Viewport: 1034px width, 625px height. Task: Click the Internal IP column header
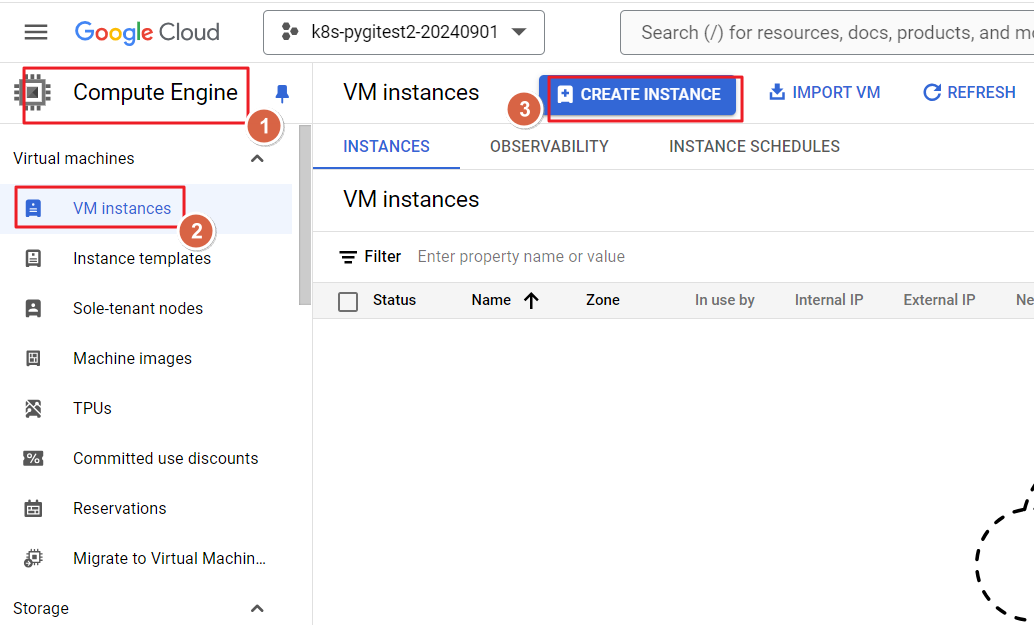click(829, 300)
